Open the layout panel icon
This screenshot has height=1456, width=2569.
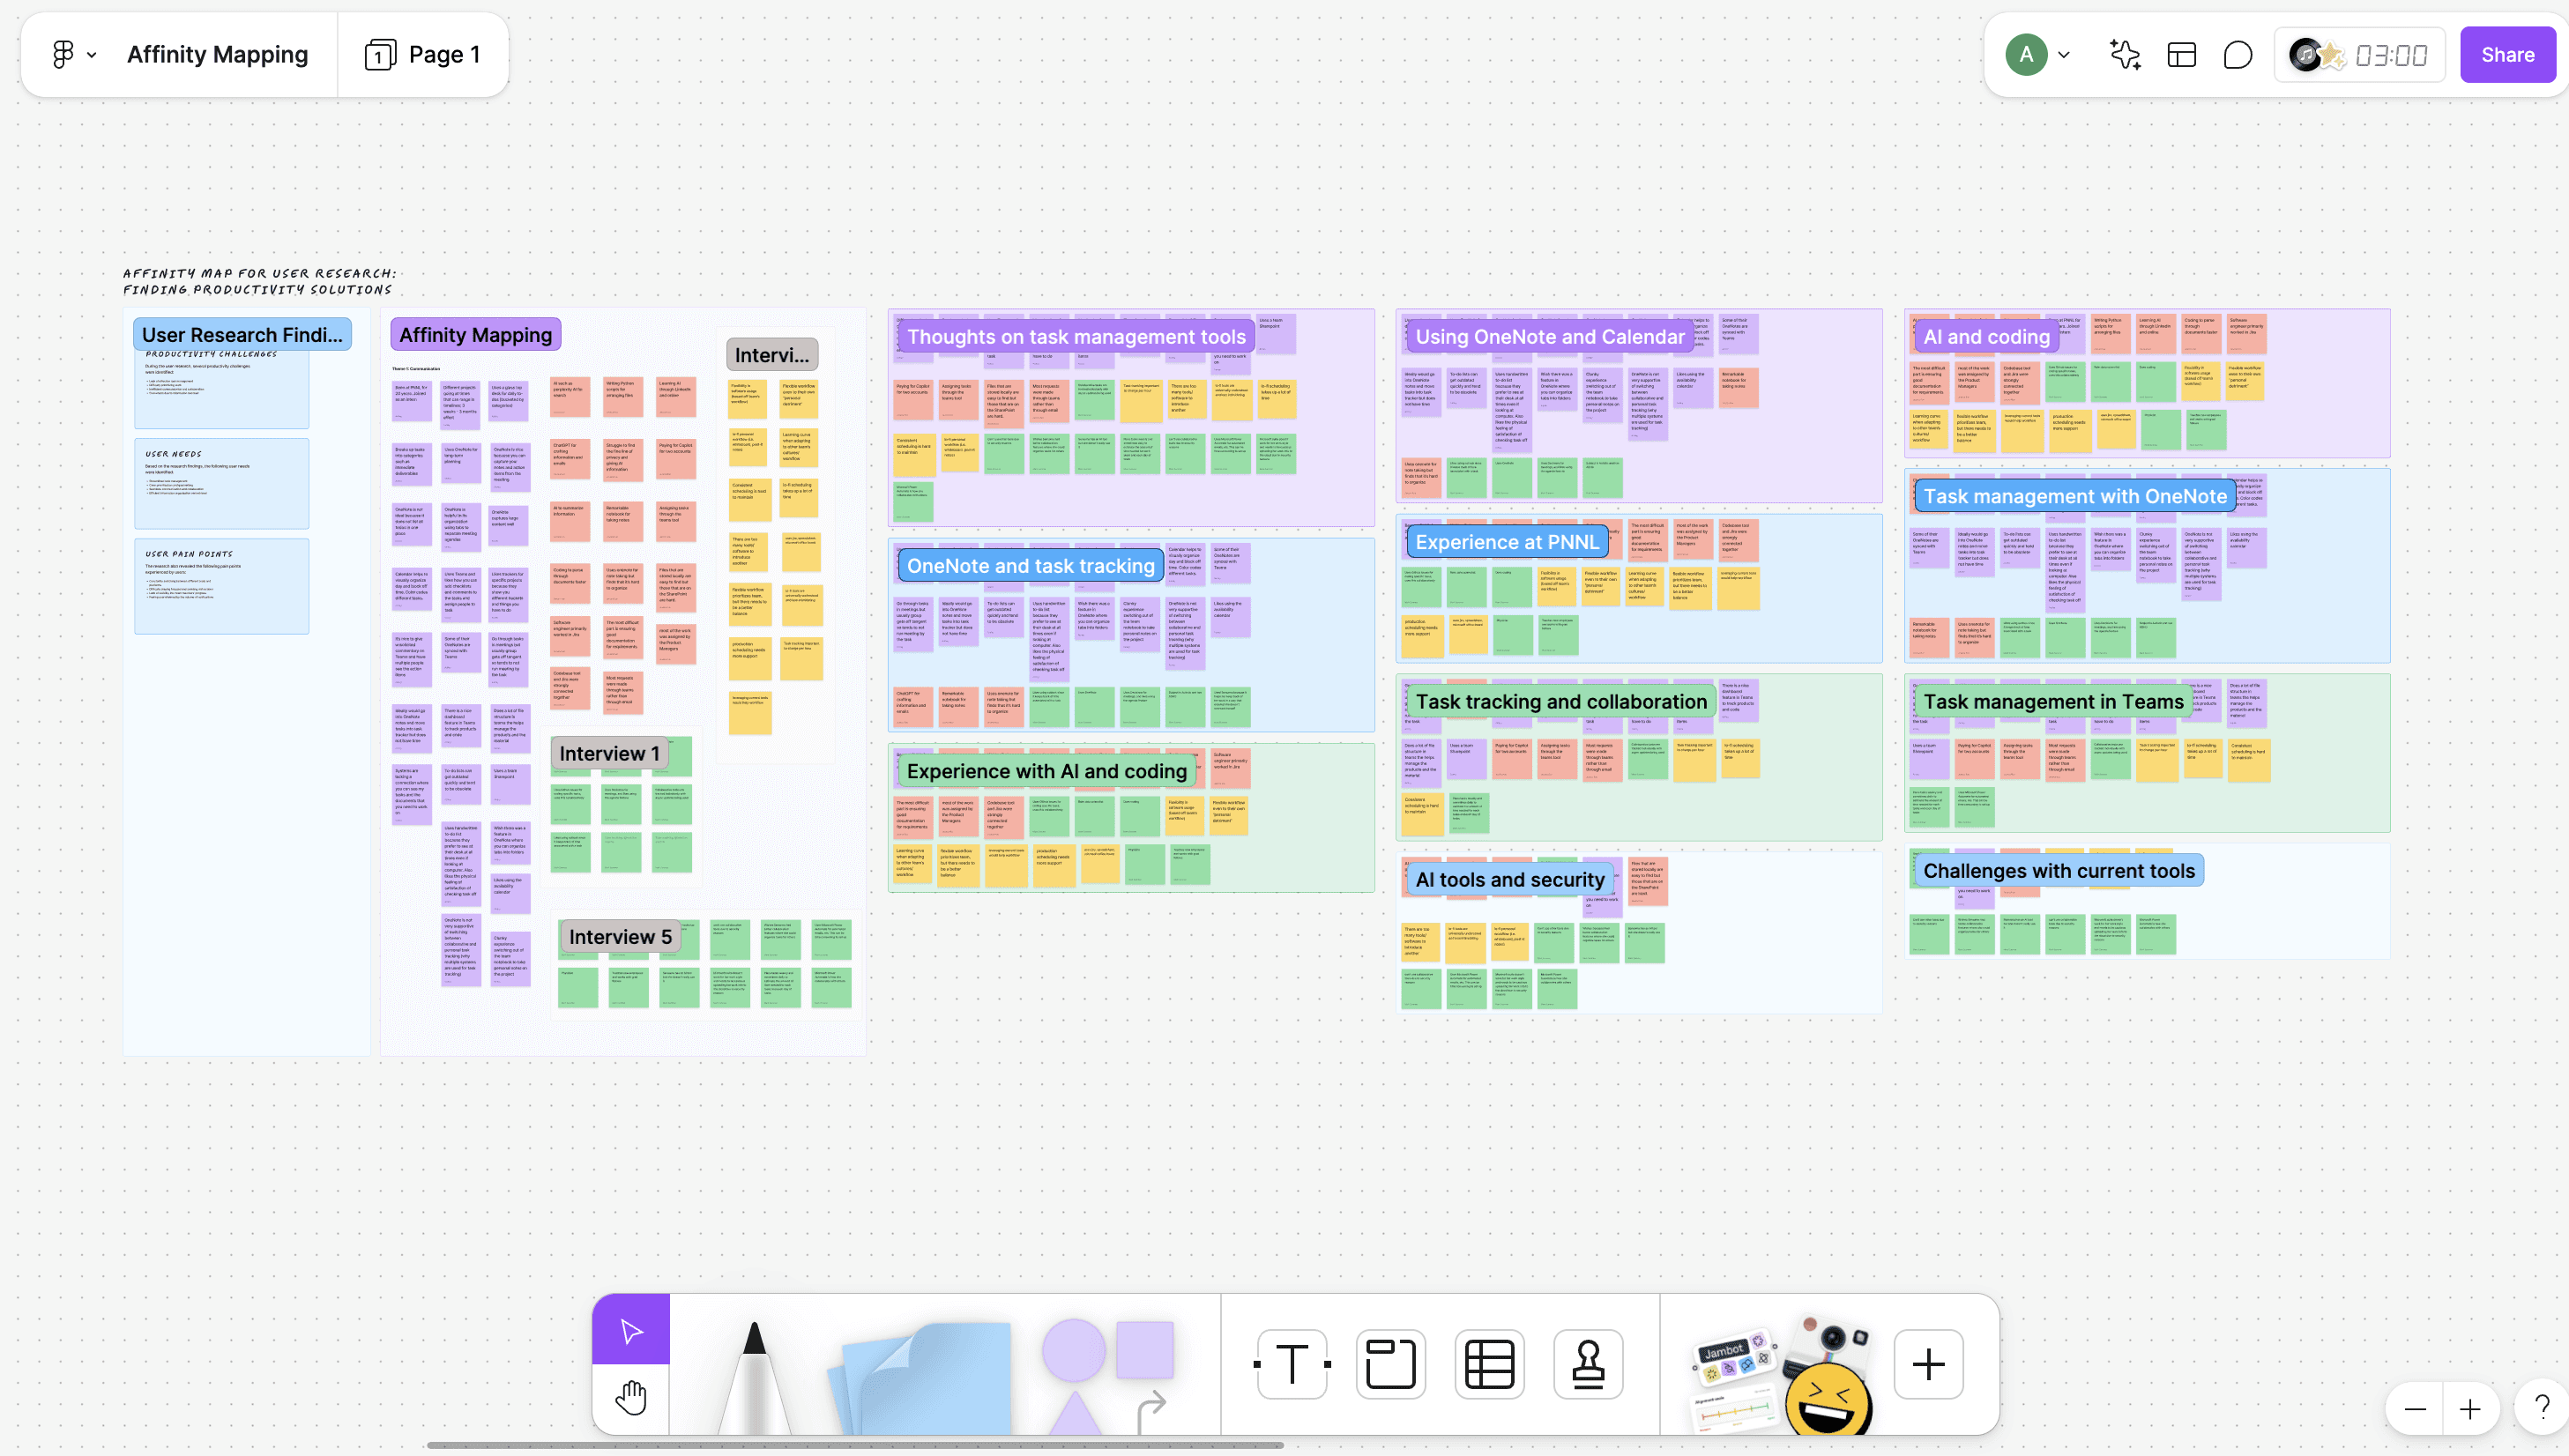click(2182, 54)
